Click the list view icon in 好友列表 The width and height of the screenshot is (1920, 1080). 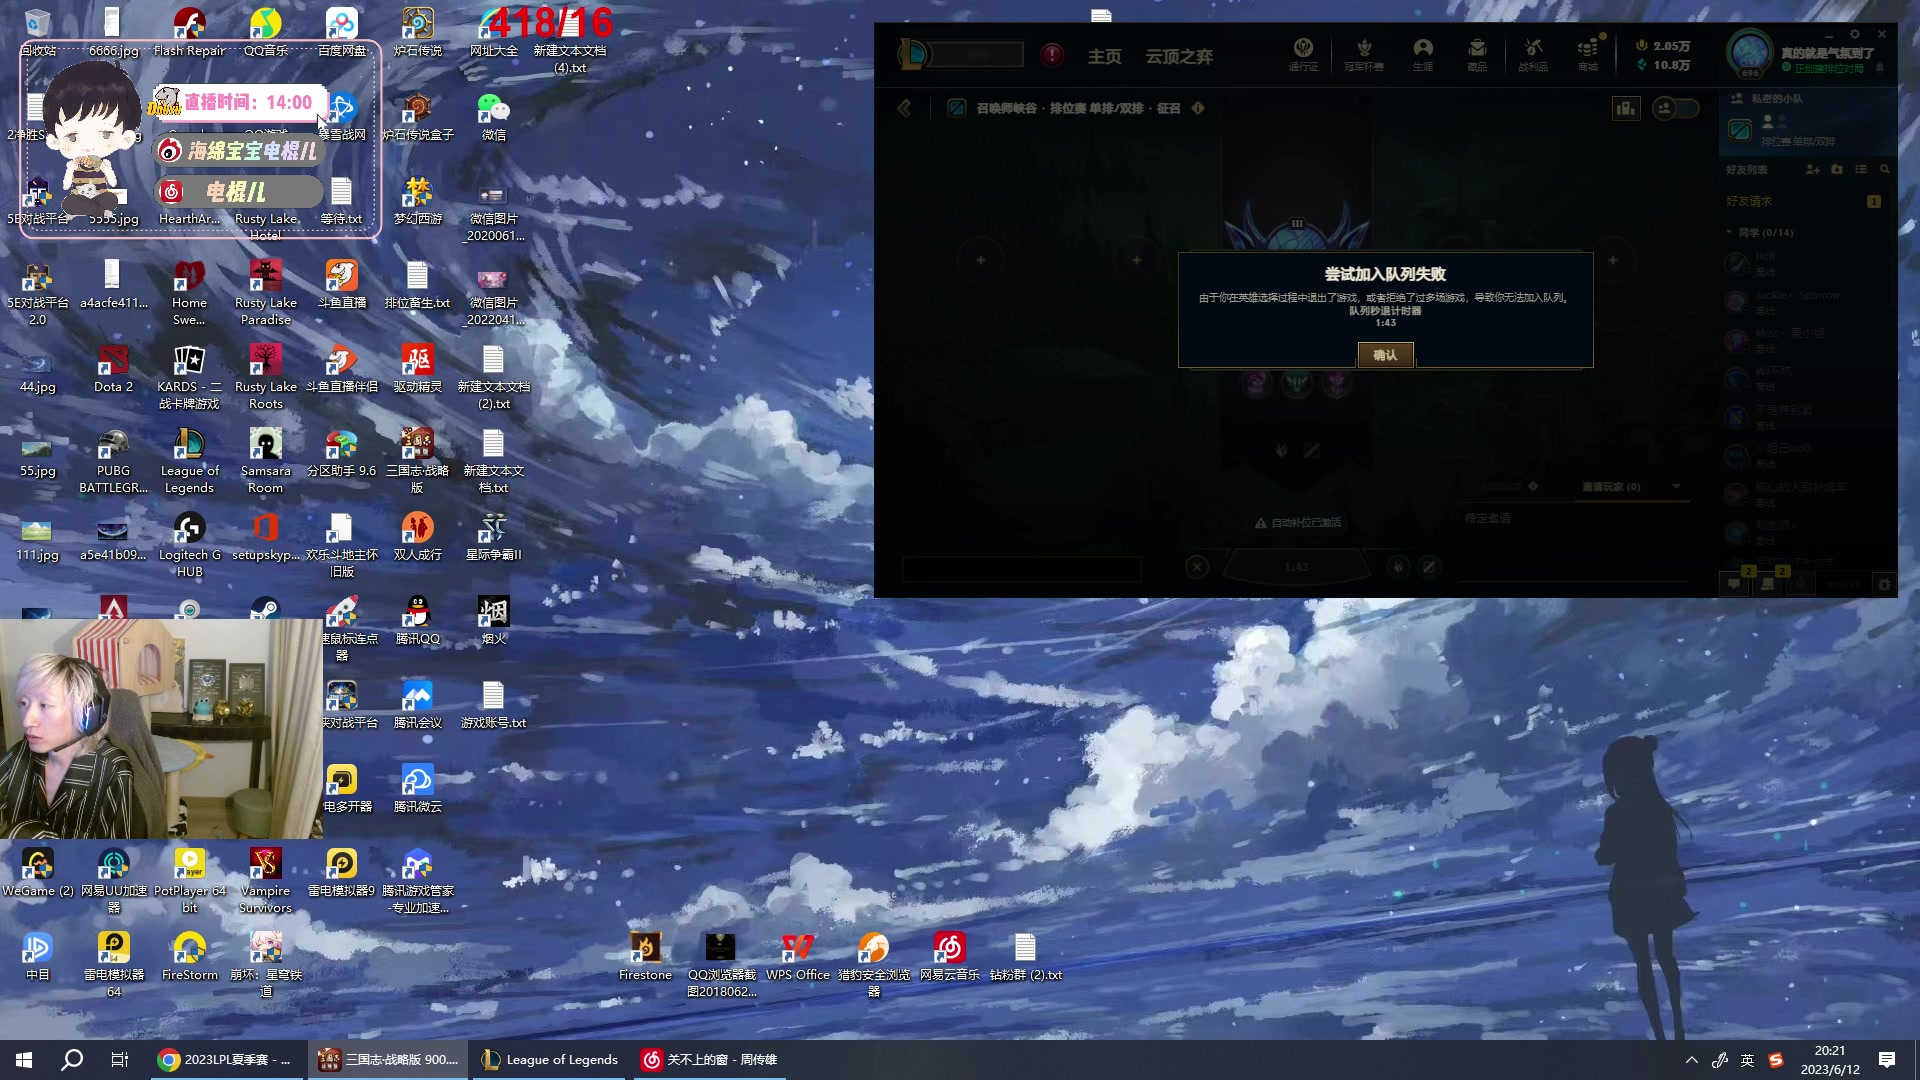1861,170
